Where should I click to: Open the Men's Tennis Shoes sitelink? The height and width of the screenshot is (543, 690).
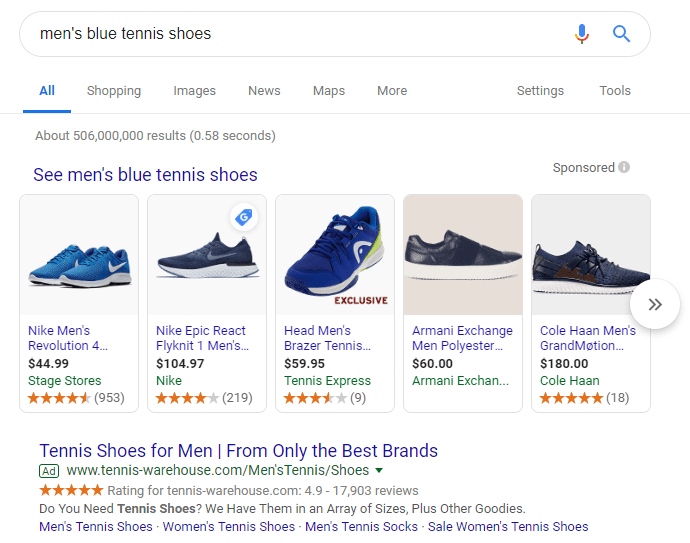click(96, 527)
